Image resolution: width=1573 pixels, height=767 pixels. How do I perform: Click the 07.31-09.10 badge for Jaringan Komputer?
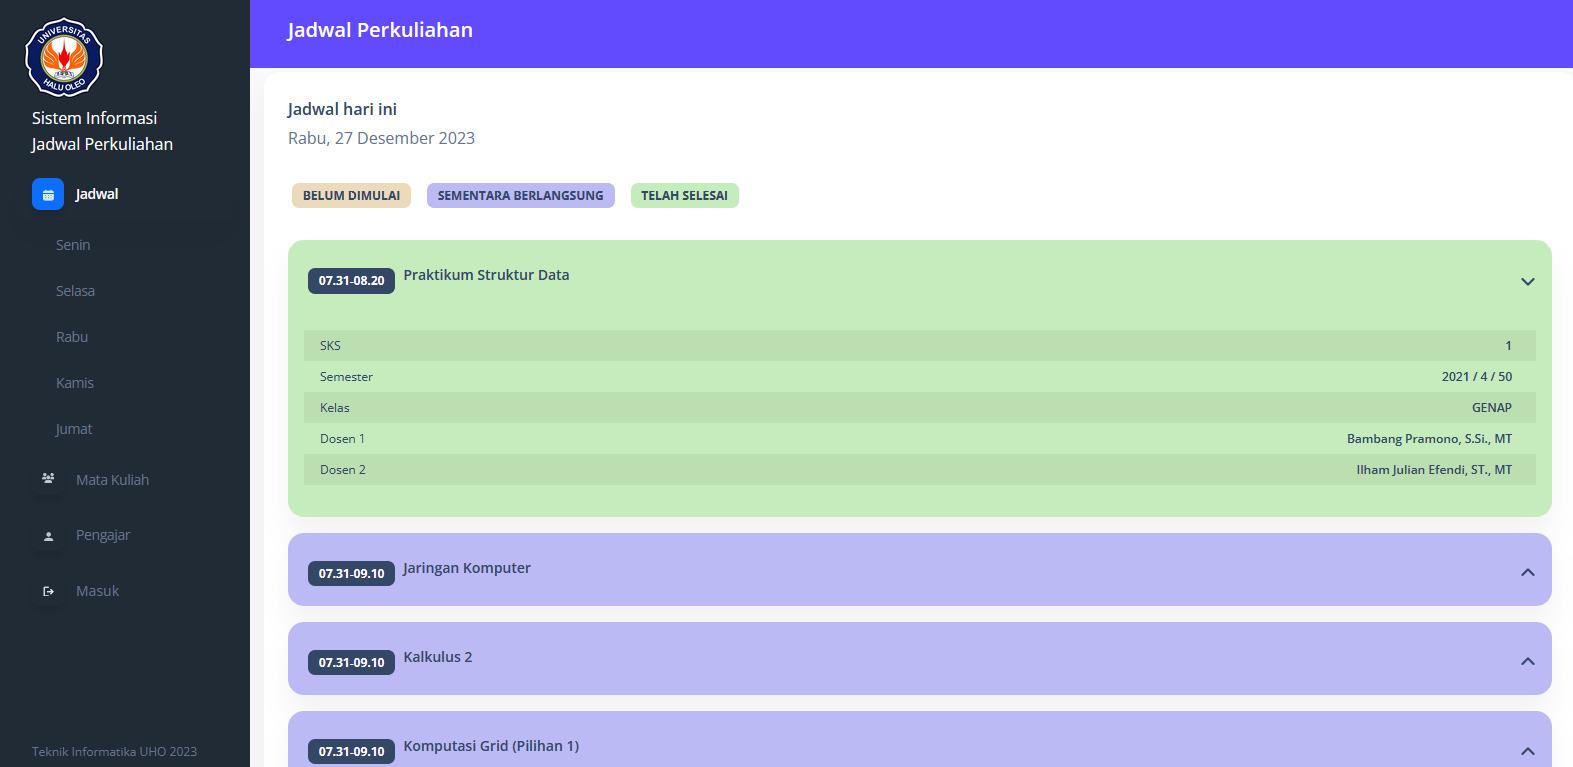351,574
